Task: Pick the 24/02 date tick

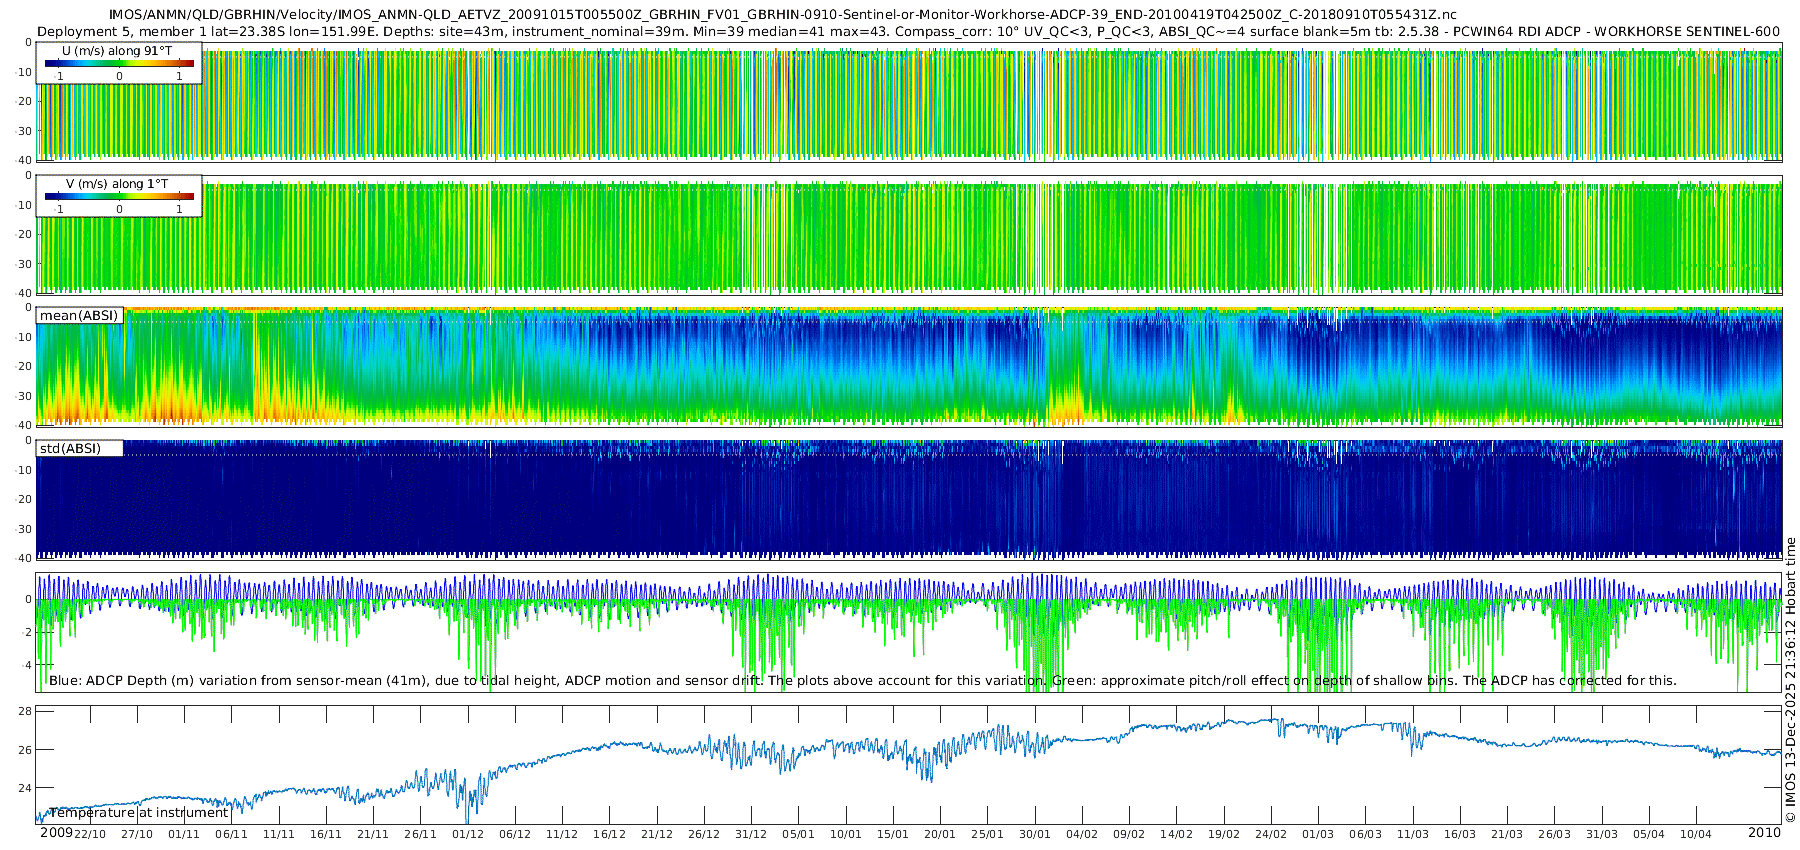Action: pyautogui.click(x=1271, y=834)
